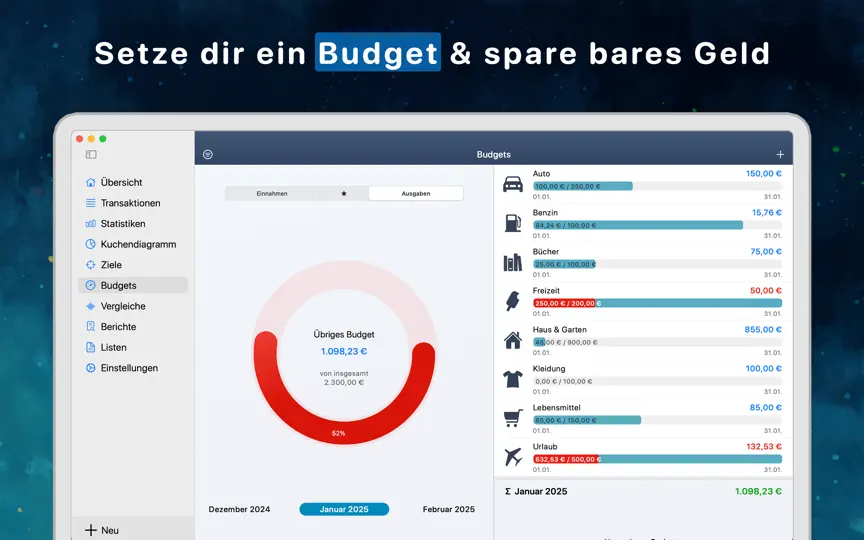This screenshot has width=864, height=540.
Task: Click the Berichte document icon
Action: [x=90, y=327]
